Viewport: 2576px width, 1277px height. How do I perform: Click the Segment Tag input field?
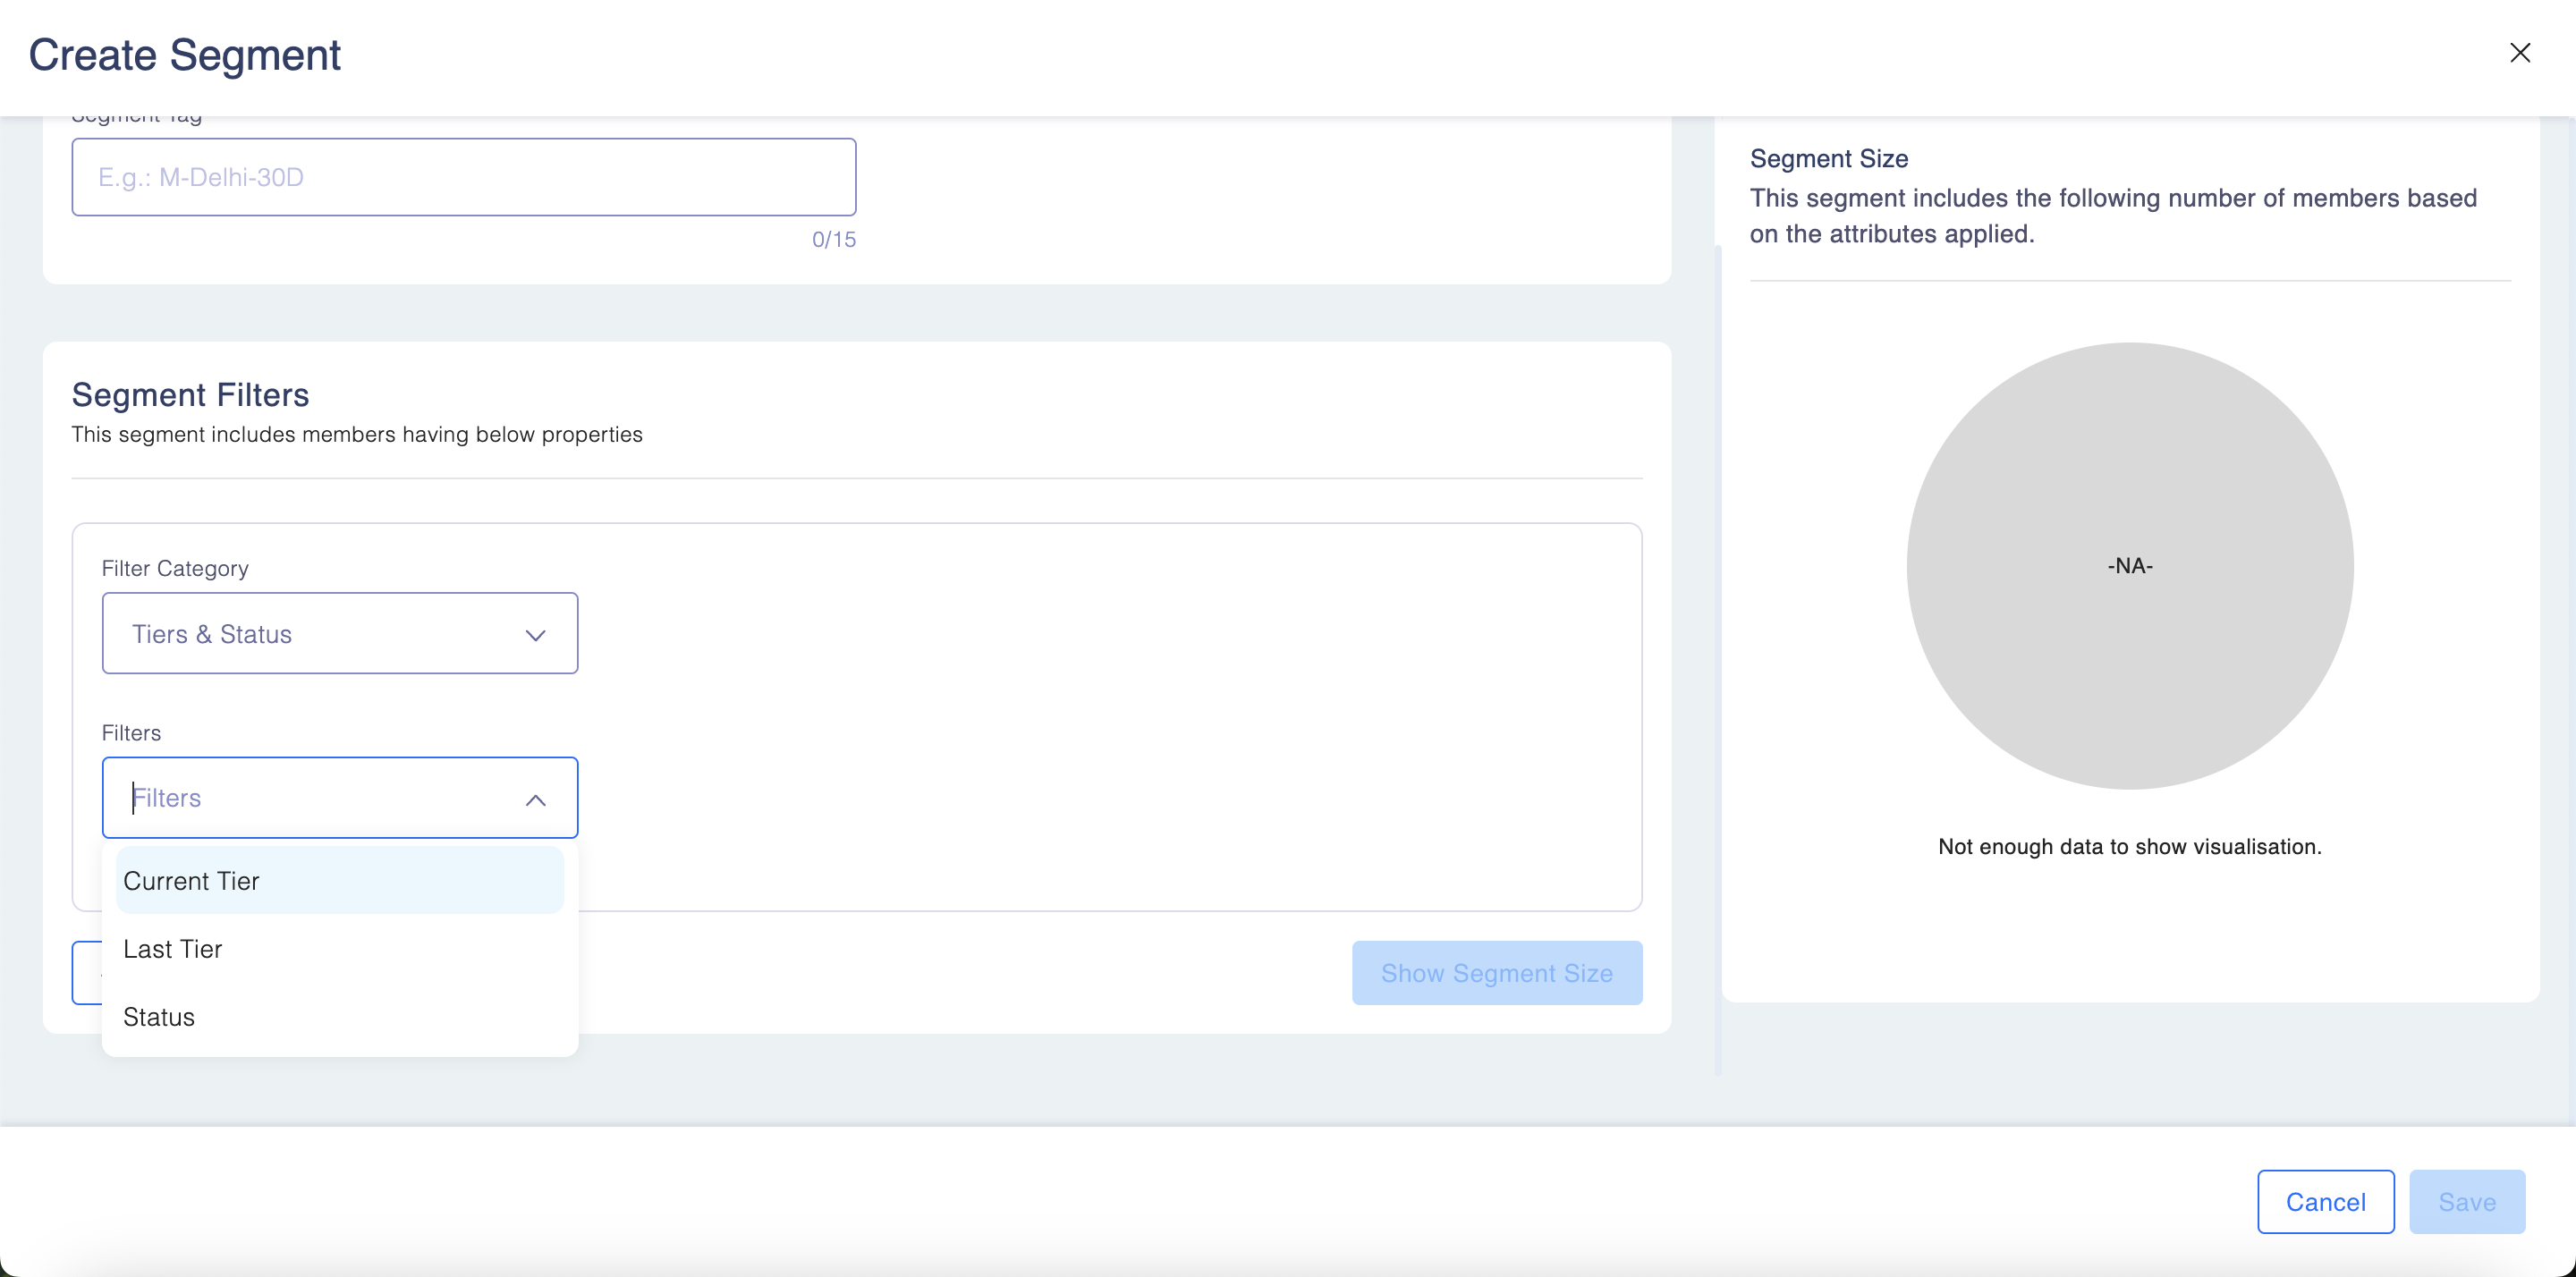coord(463,177)
